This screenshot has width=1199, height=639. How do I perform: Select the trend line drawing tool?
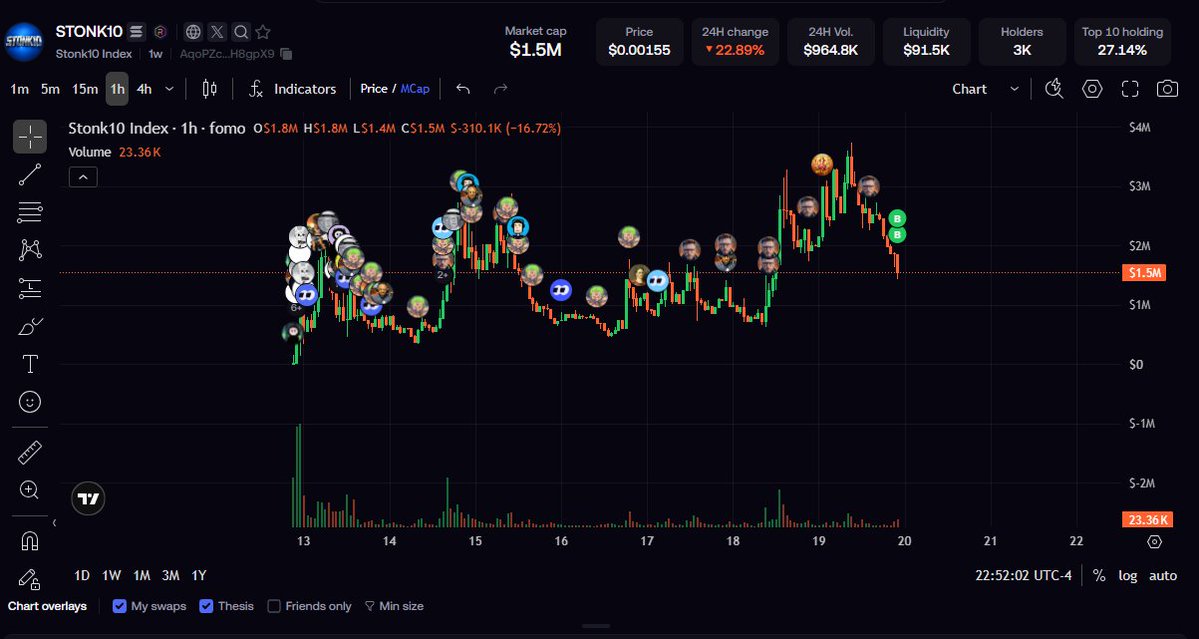pos(30,175)
